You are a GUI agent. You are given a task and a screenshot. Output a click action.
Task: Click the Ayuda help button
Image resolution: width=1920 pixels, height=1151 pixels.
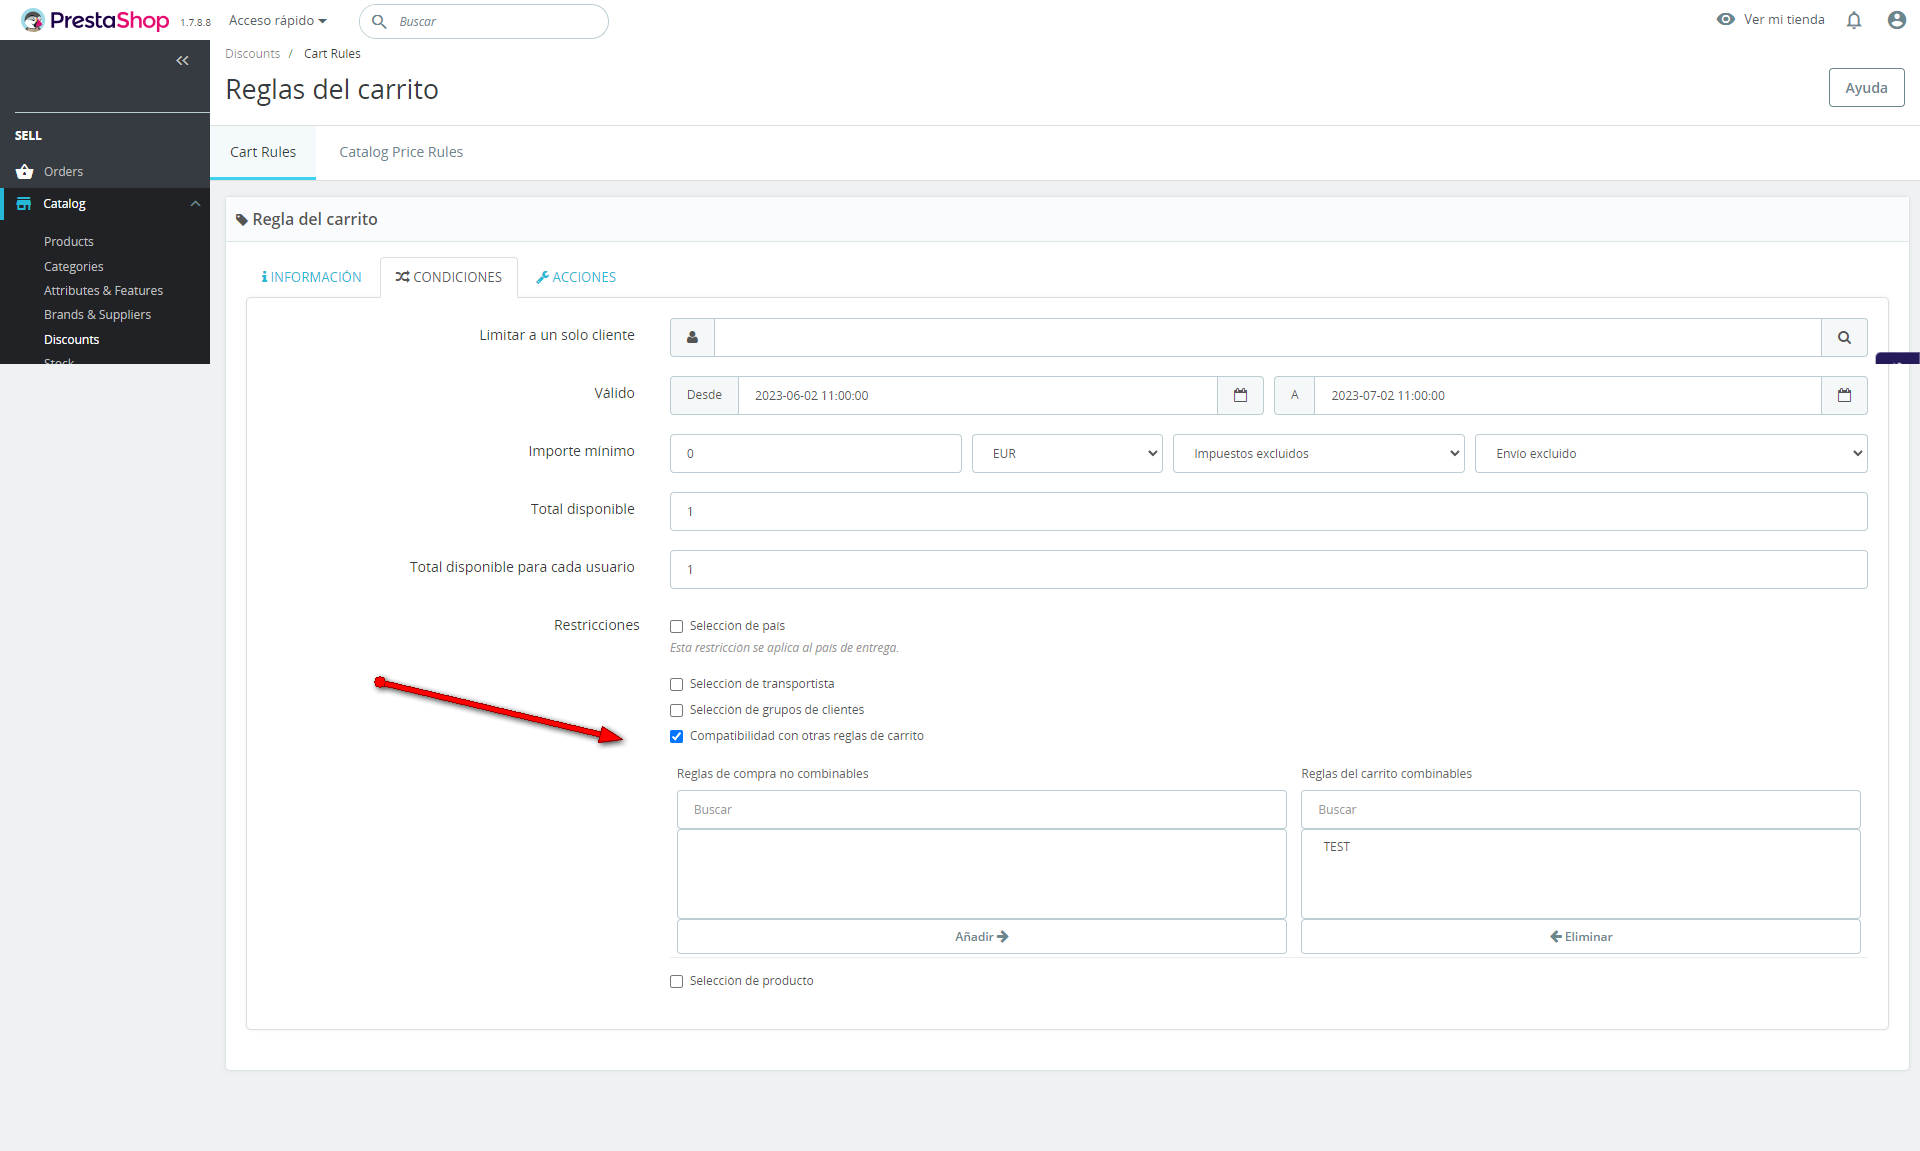(x=1866, y=88)
